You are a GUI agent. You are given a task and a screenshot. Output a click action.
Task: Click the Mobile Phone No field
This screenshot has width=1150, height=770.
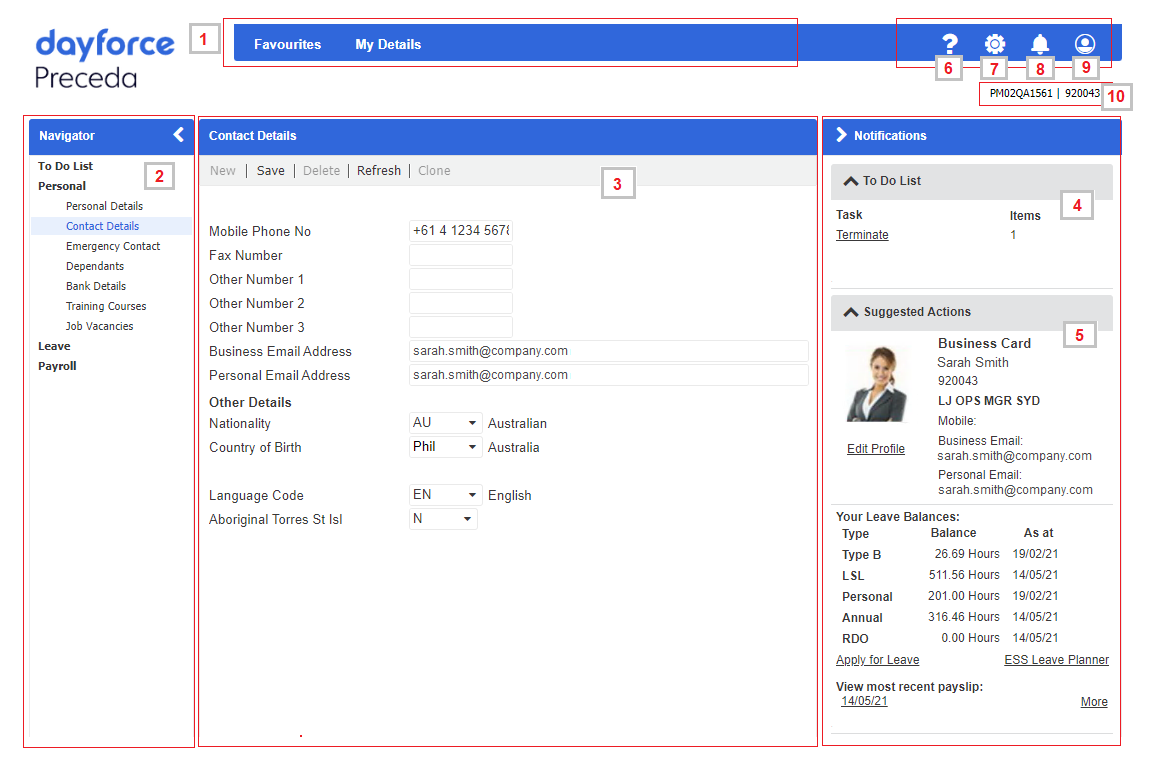tap(460, 231)
